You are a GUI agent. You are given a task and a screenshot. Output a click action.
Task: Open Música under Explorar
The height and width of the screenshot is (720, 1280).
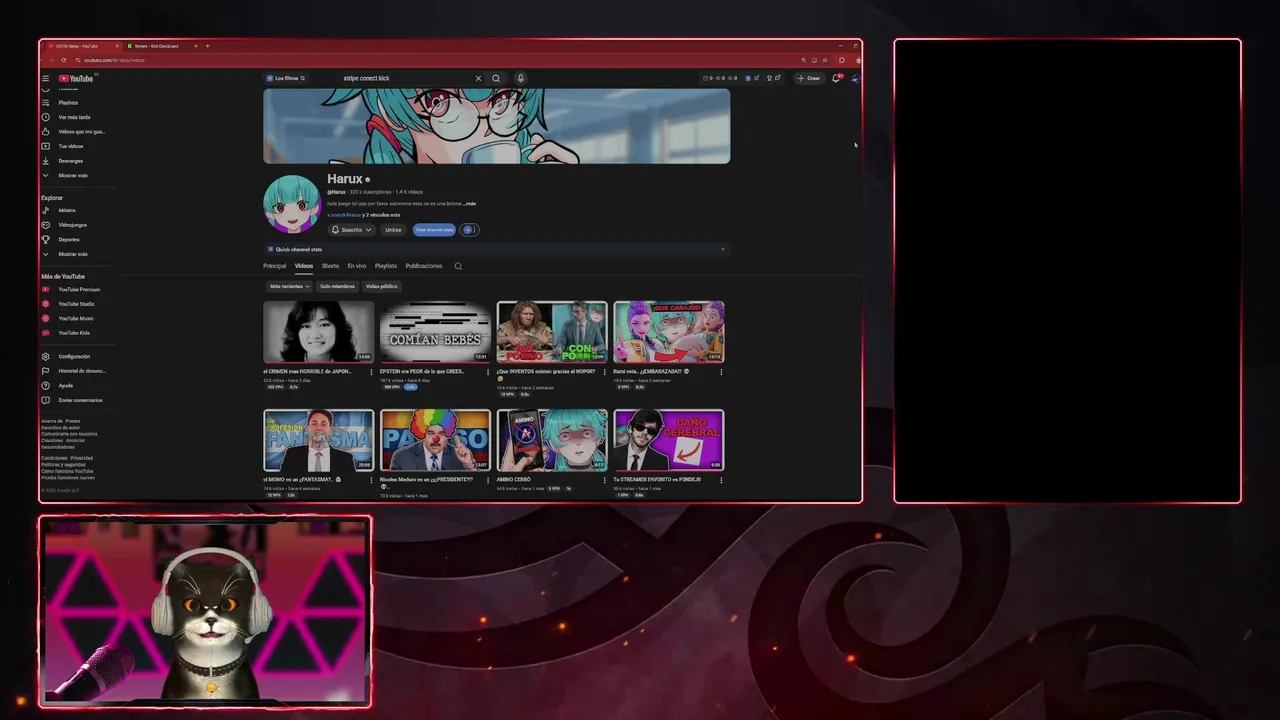pyautogui.click(x=67, y=210)
